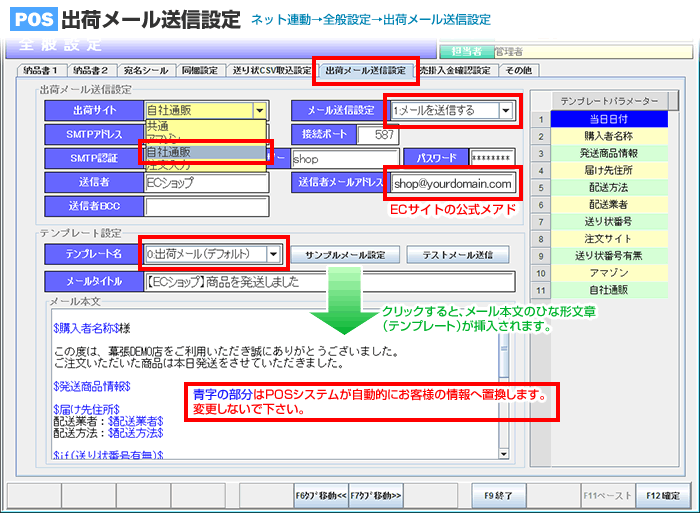Click the mail body scrollbar down arrow

(504, 454)
